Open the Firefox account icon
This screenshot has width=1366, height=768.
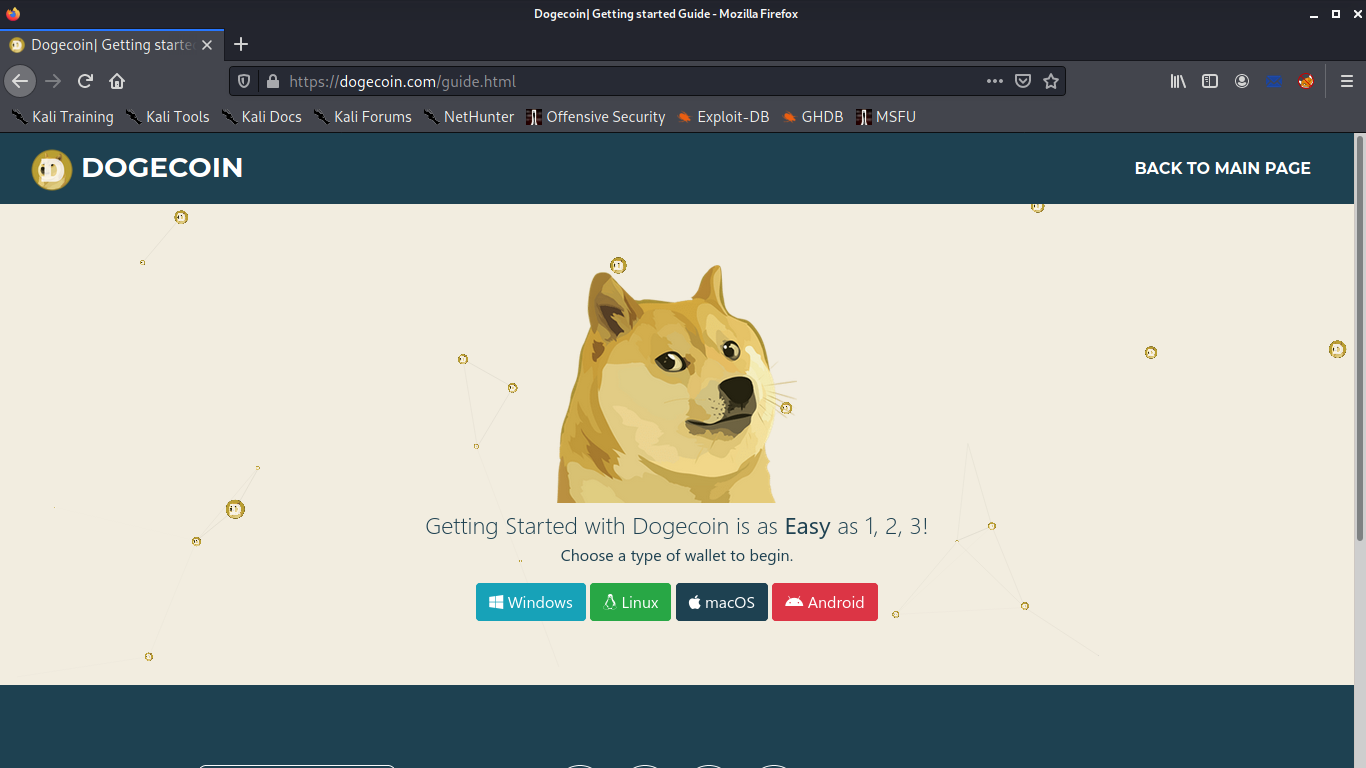[1242, 81]
